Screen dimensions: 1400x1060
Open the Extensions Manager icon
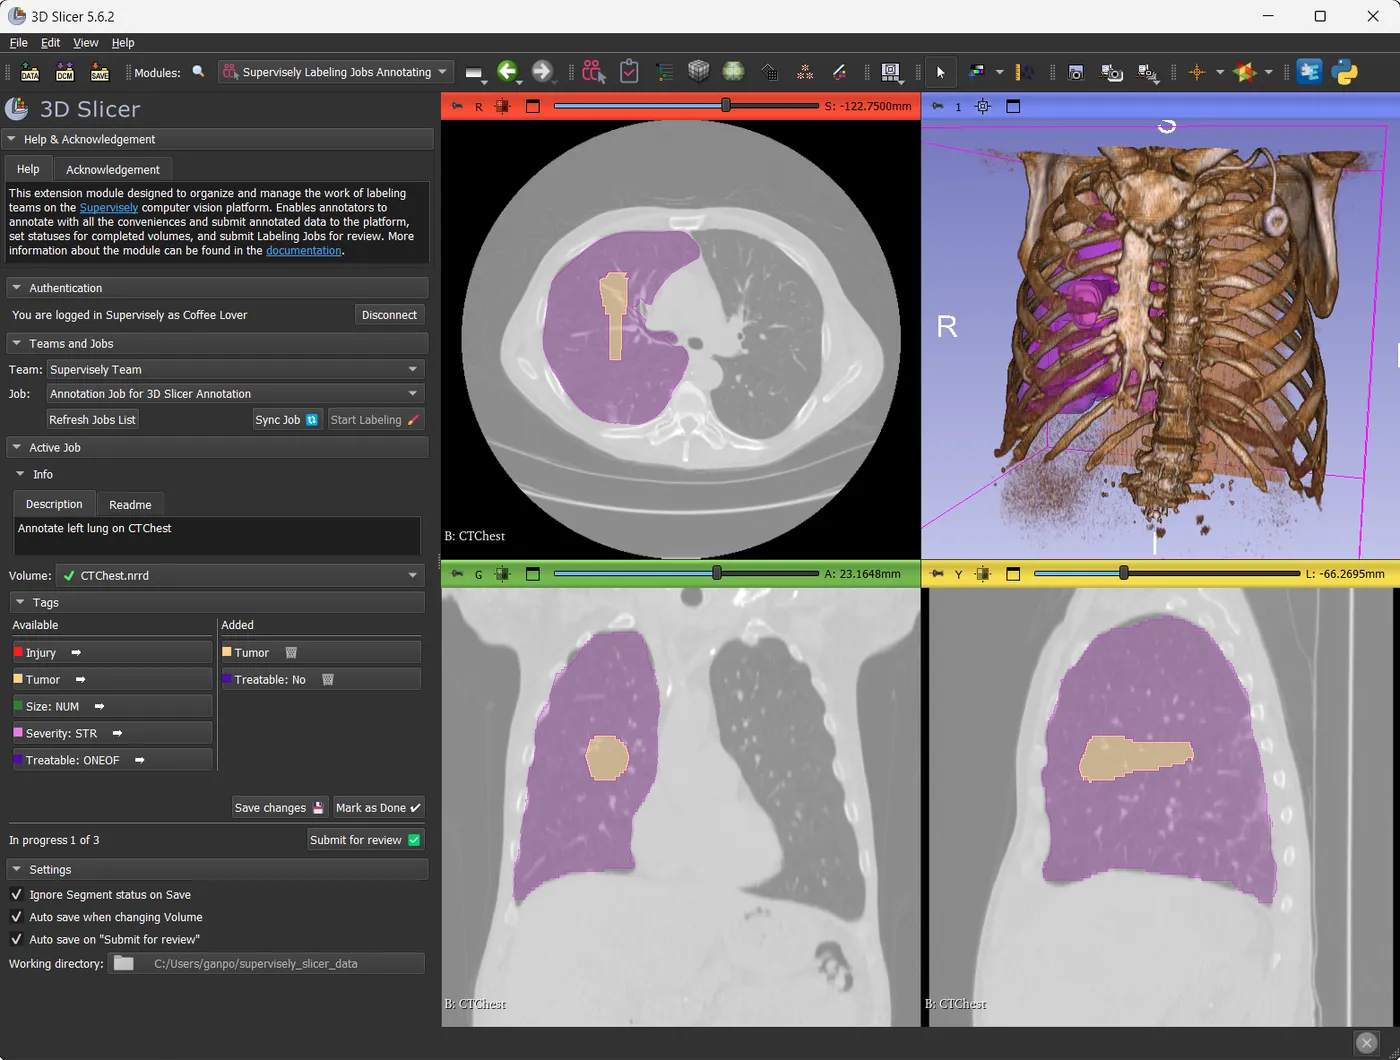tap(1309, 72)
